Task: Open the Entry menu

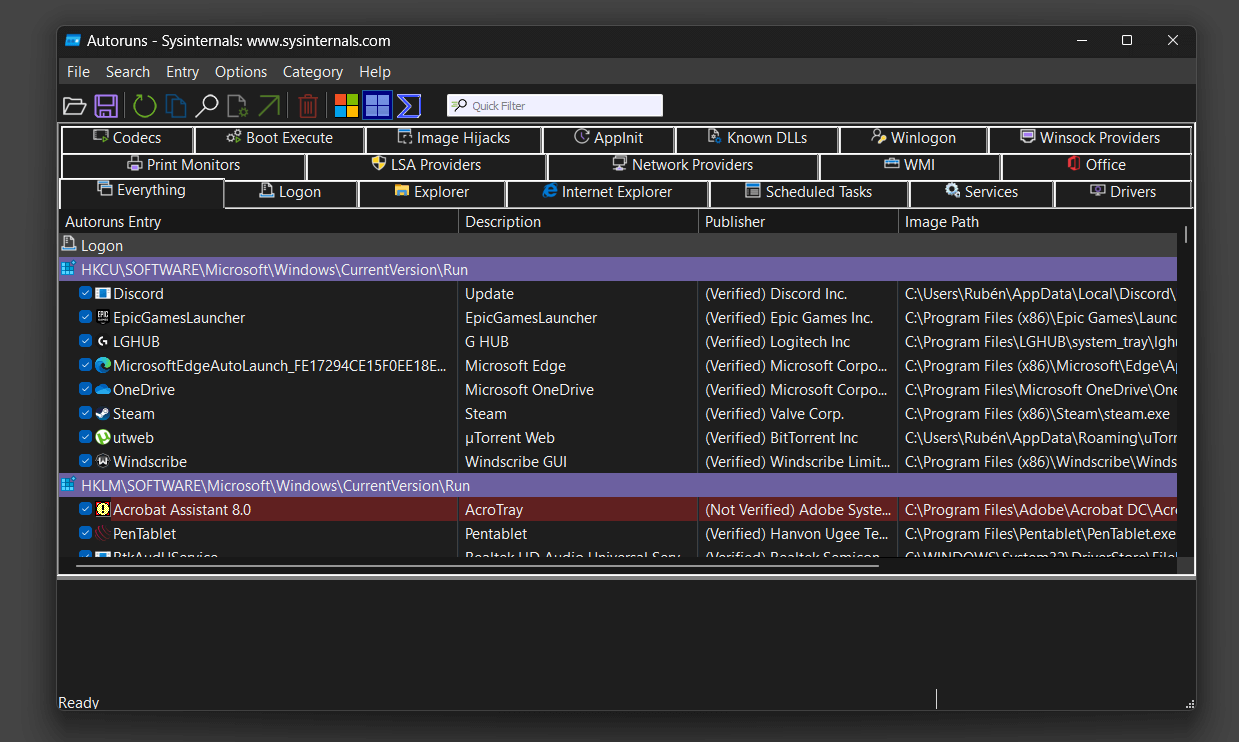Action: tap(183, 72)
